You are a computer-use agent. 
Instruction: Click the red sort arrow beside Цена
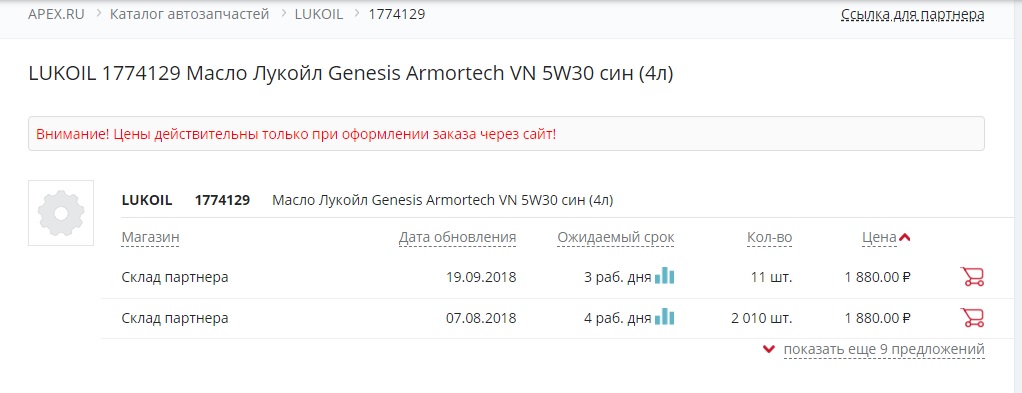pyautogui.click(x=904, y=238)
